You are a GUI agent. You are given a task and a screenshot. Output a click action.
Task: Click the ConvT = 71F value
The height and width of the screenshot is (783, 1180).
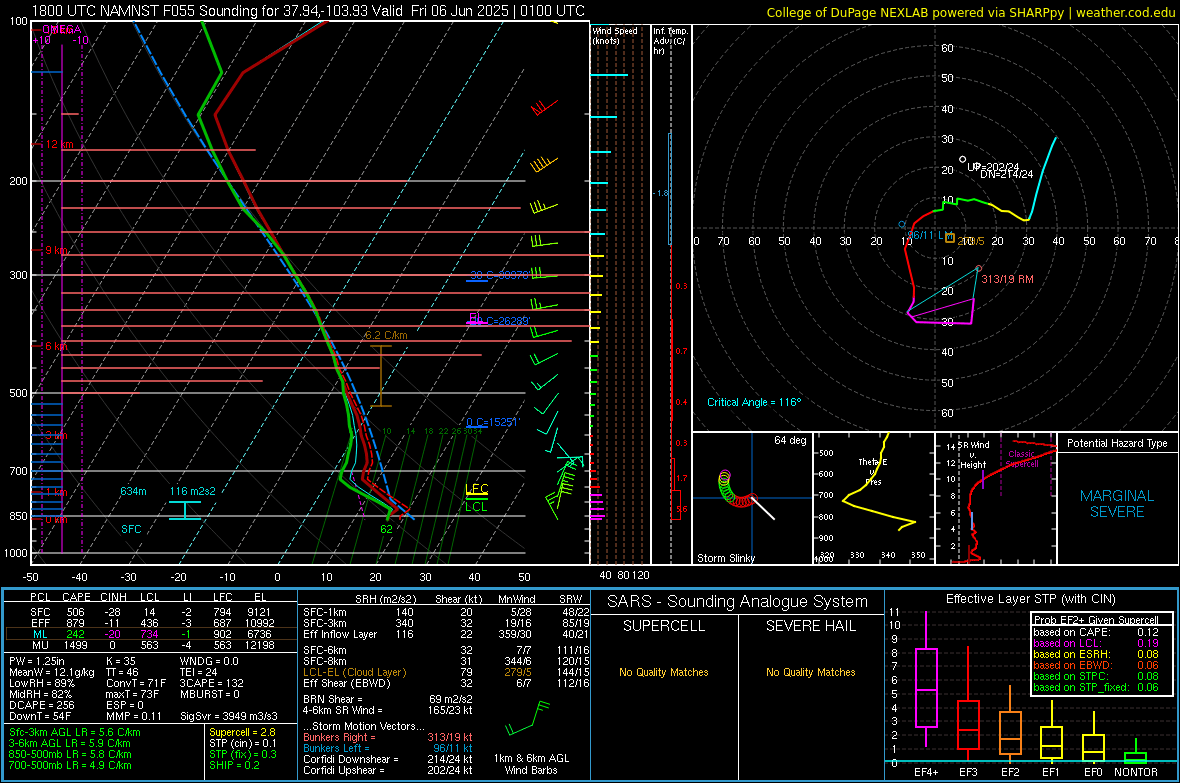[136, 683]
